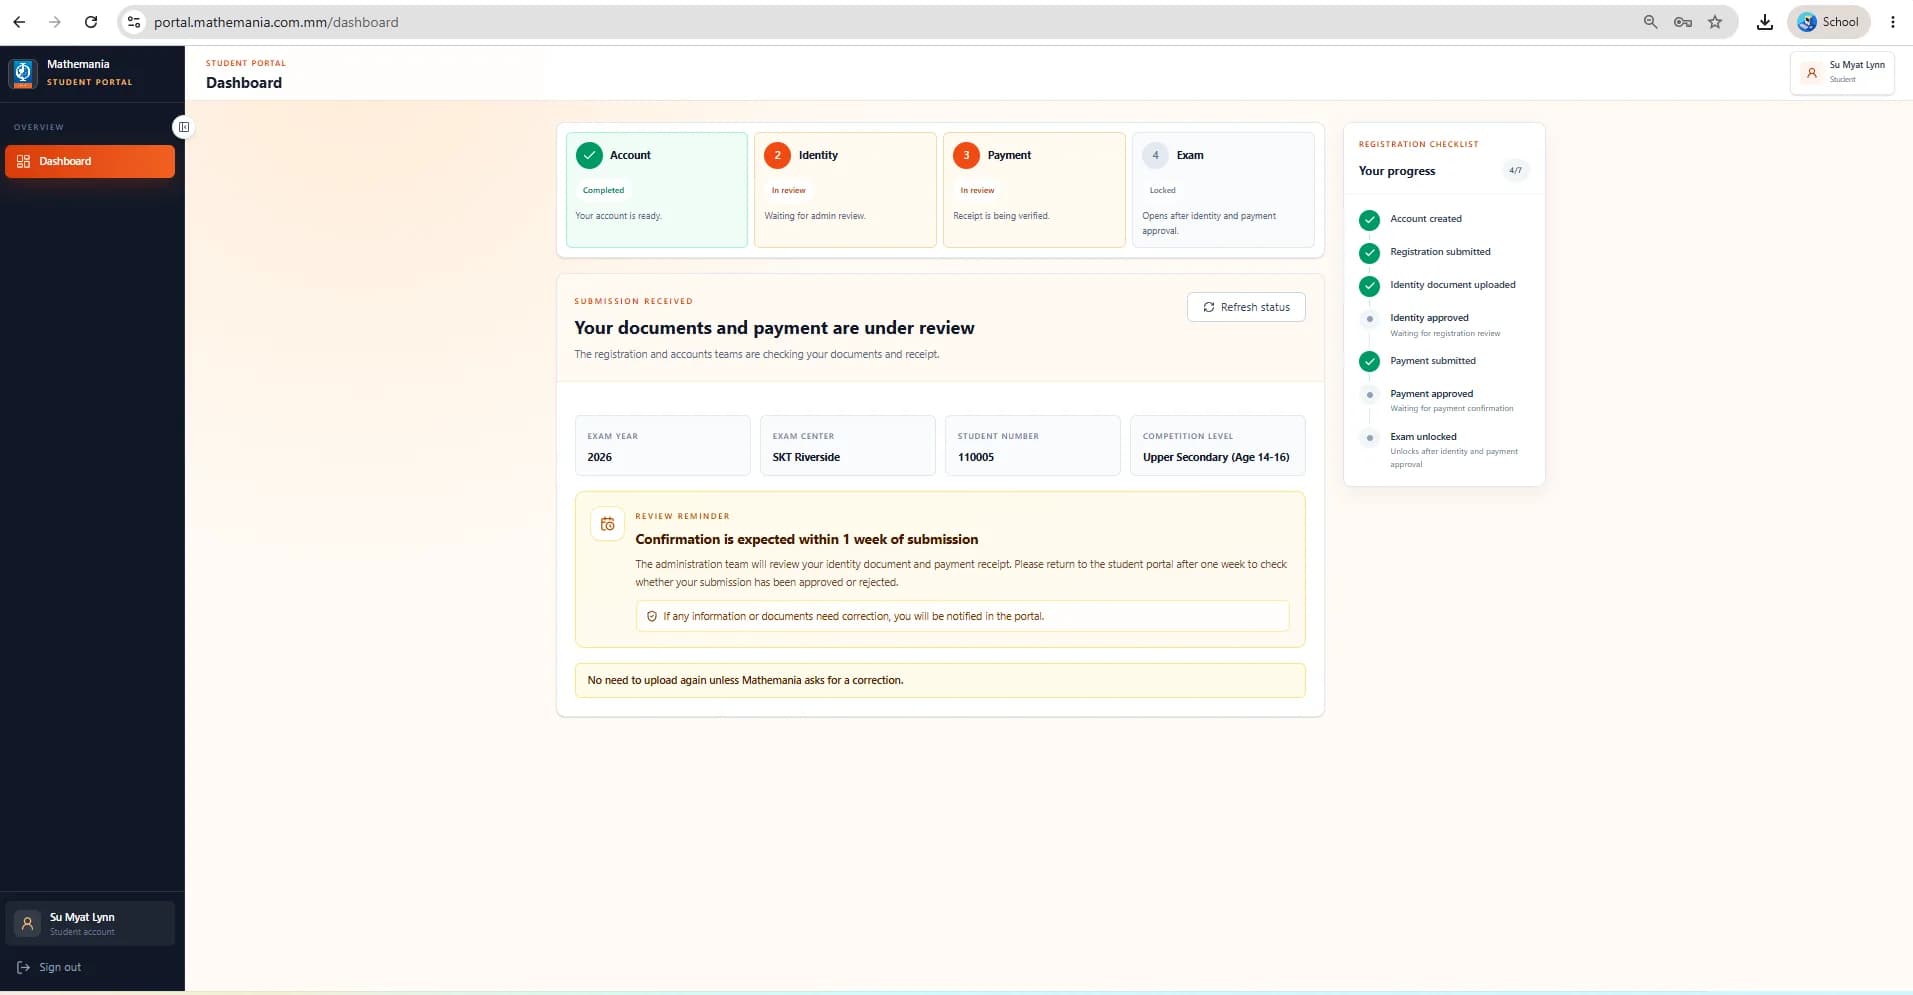Click the refresh arrows icon in Refresh status

click(1208, 307)
